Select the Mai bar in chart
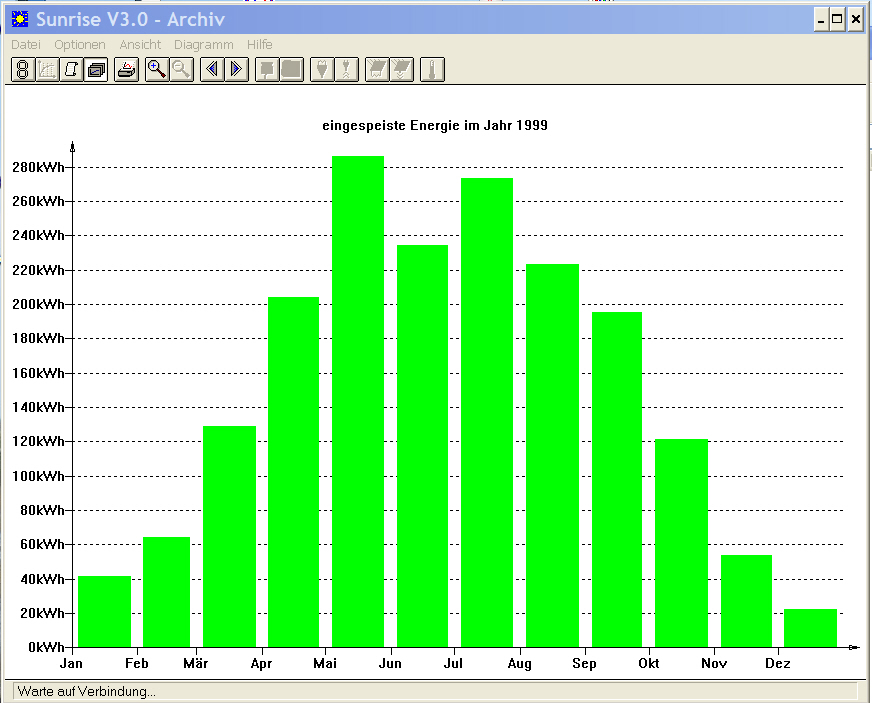Viewport: 872px width, 703px height. click(x=358, y=402)
